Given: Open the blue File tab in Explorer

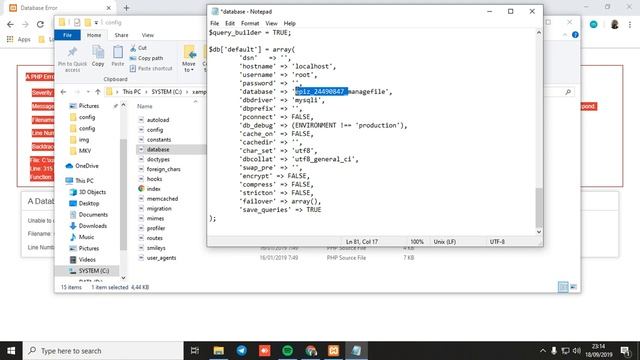Looking at the screenshot, I should point(67,35).
